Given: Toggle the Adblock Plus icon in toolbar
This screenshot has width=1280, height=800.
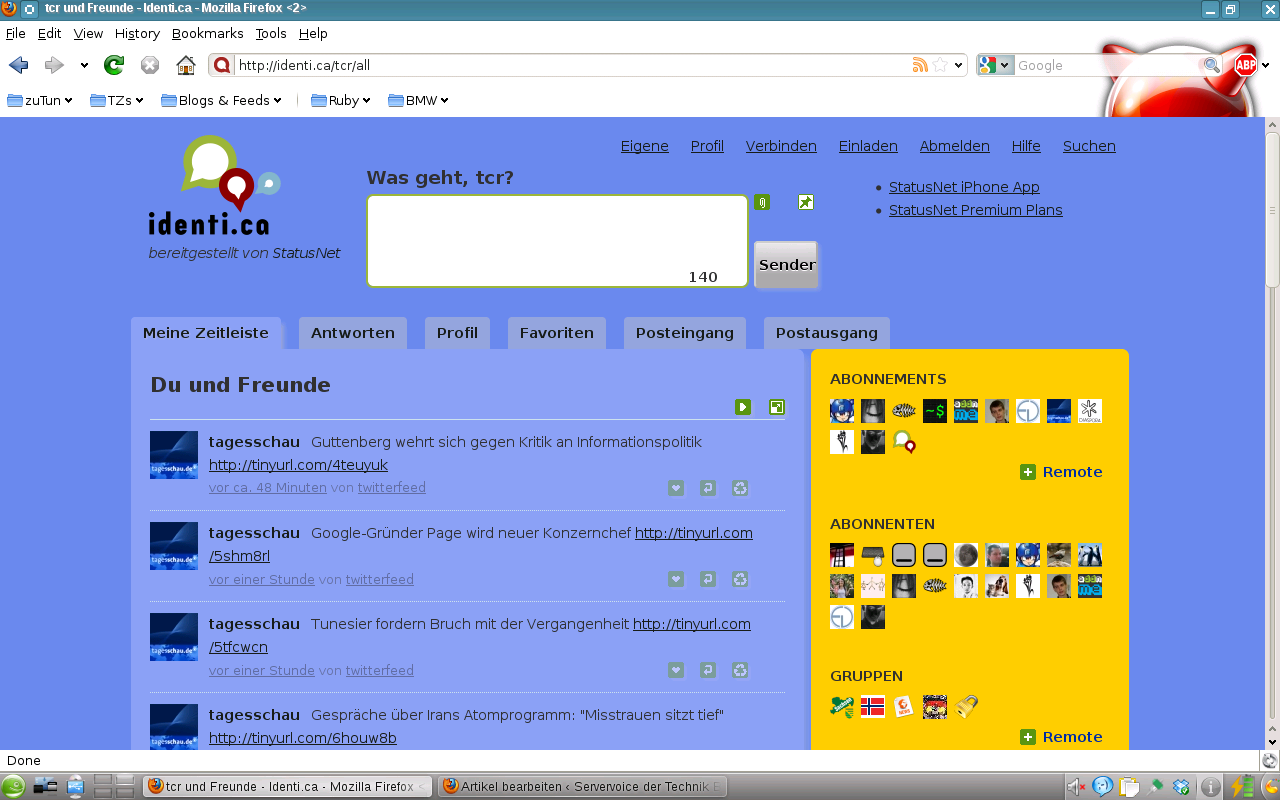Looking at the screenshot, I should pos(1245,65).
